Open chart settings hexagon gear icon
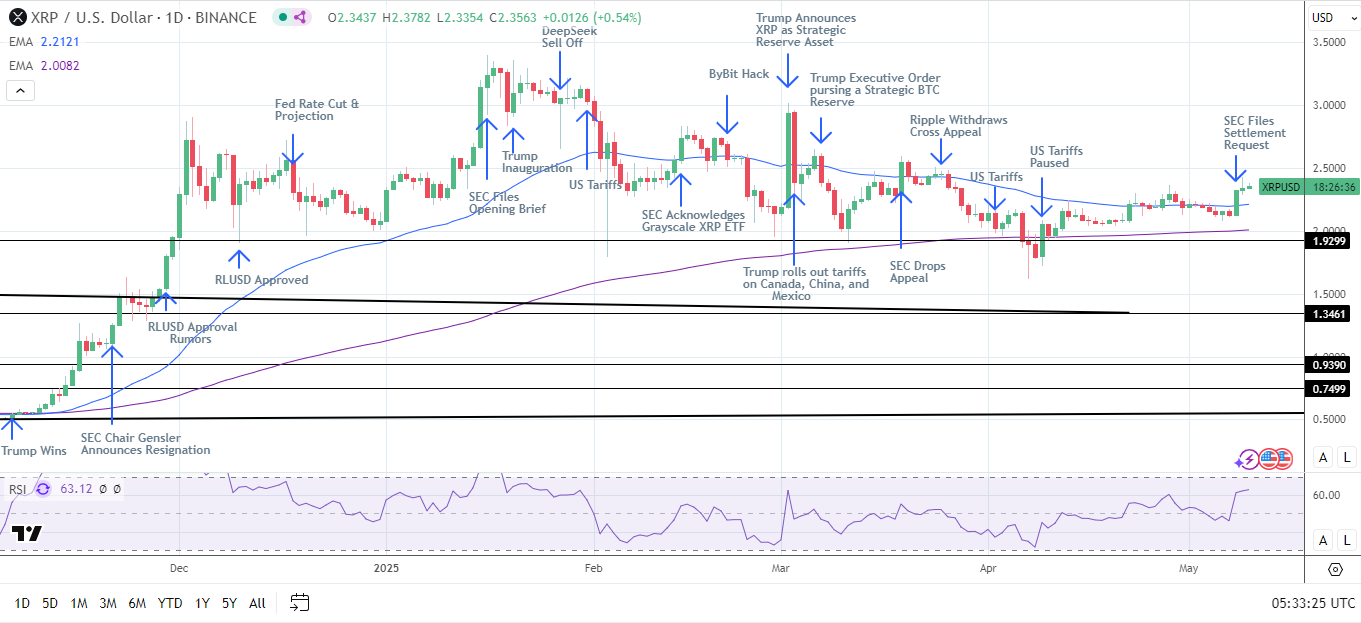The width and height of the screenshot is (1361, 623). coord(1335,569)
